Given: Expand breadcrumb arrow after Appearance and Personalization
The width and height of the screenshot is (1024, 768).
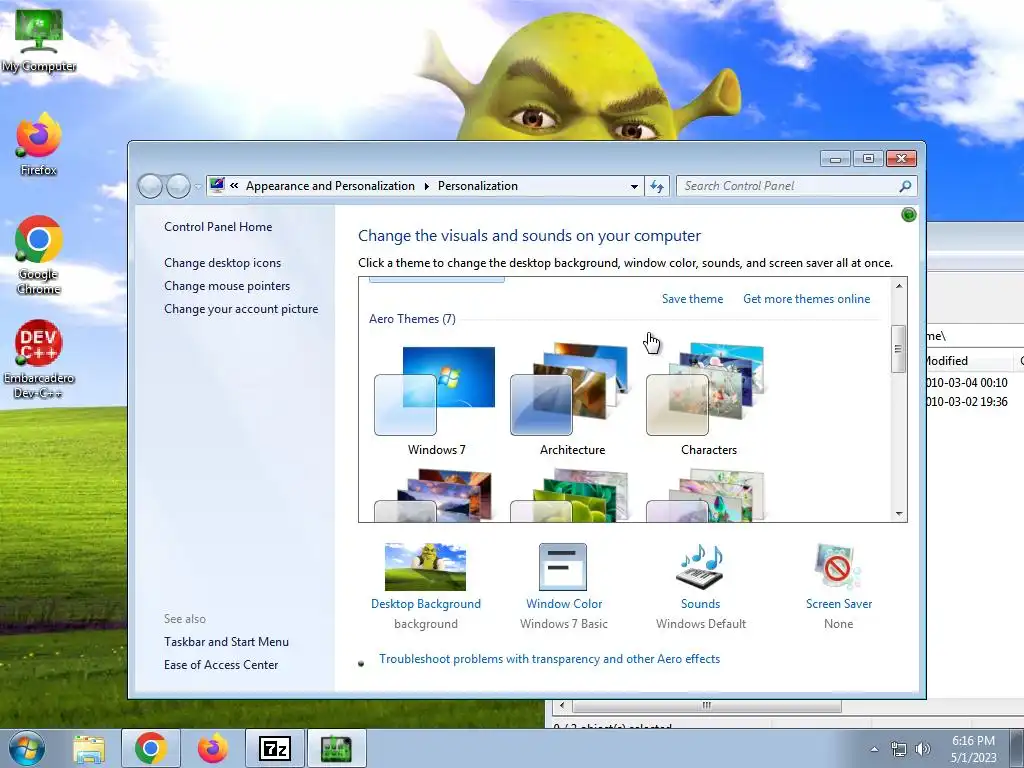Looking at the screenshot, I should 426,187.
